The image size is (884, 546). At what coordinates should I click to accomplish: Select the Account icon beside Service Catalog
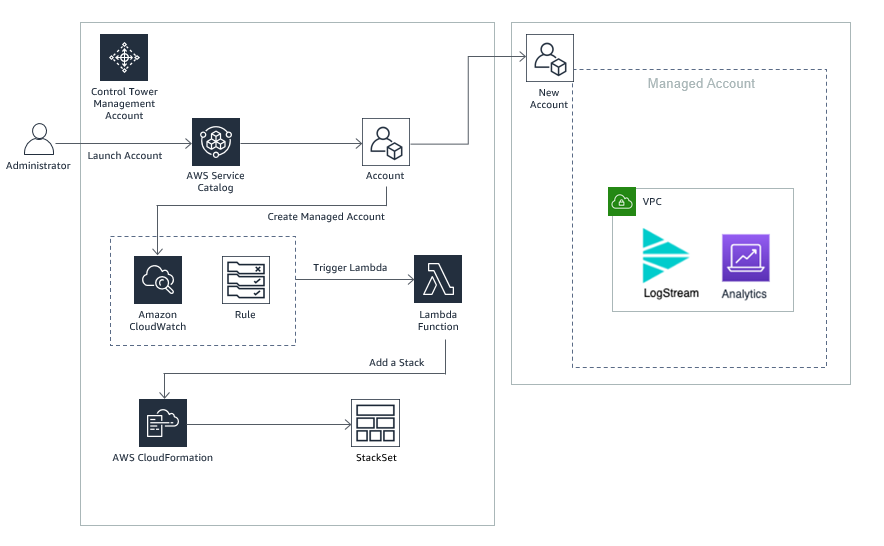(386, 142)
